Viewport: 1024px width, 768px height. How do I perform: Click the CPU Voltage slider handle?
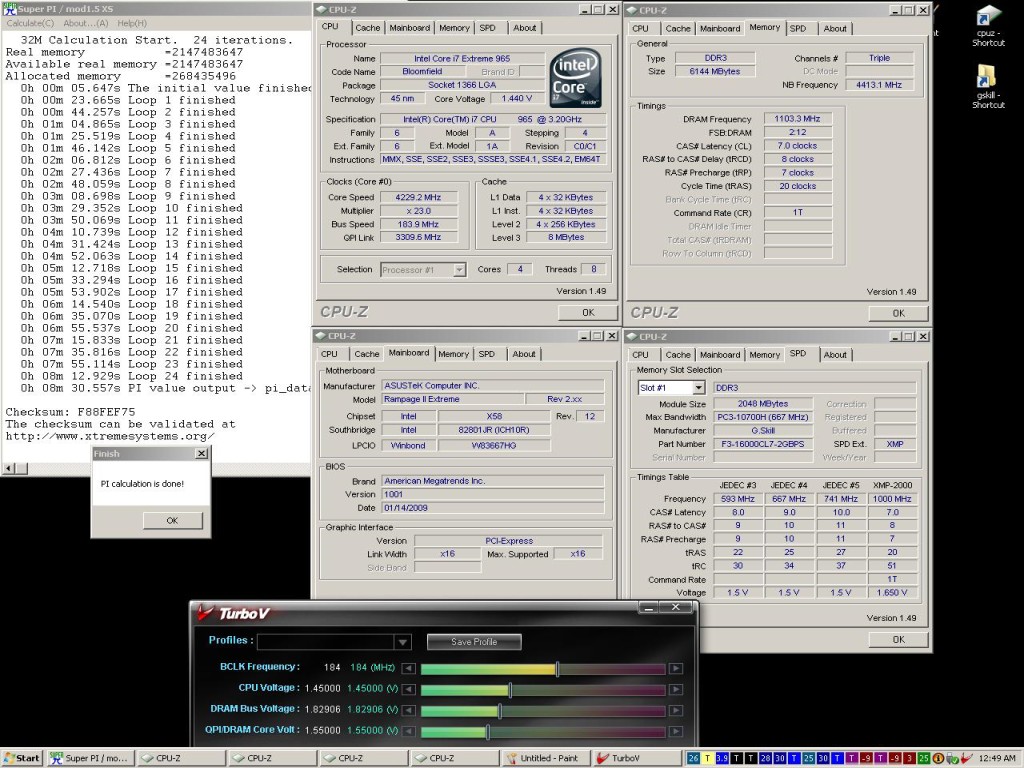[x=510, y=689]
